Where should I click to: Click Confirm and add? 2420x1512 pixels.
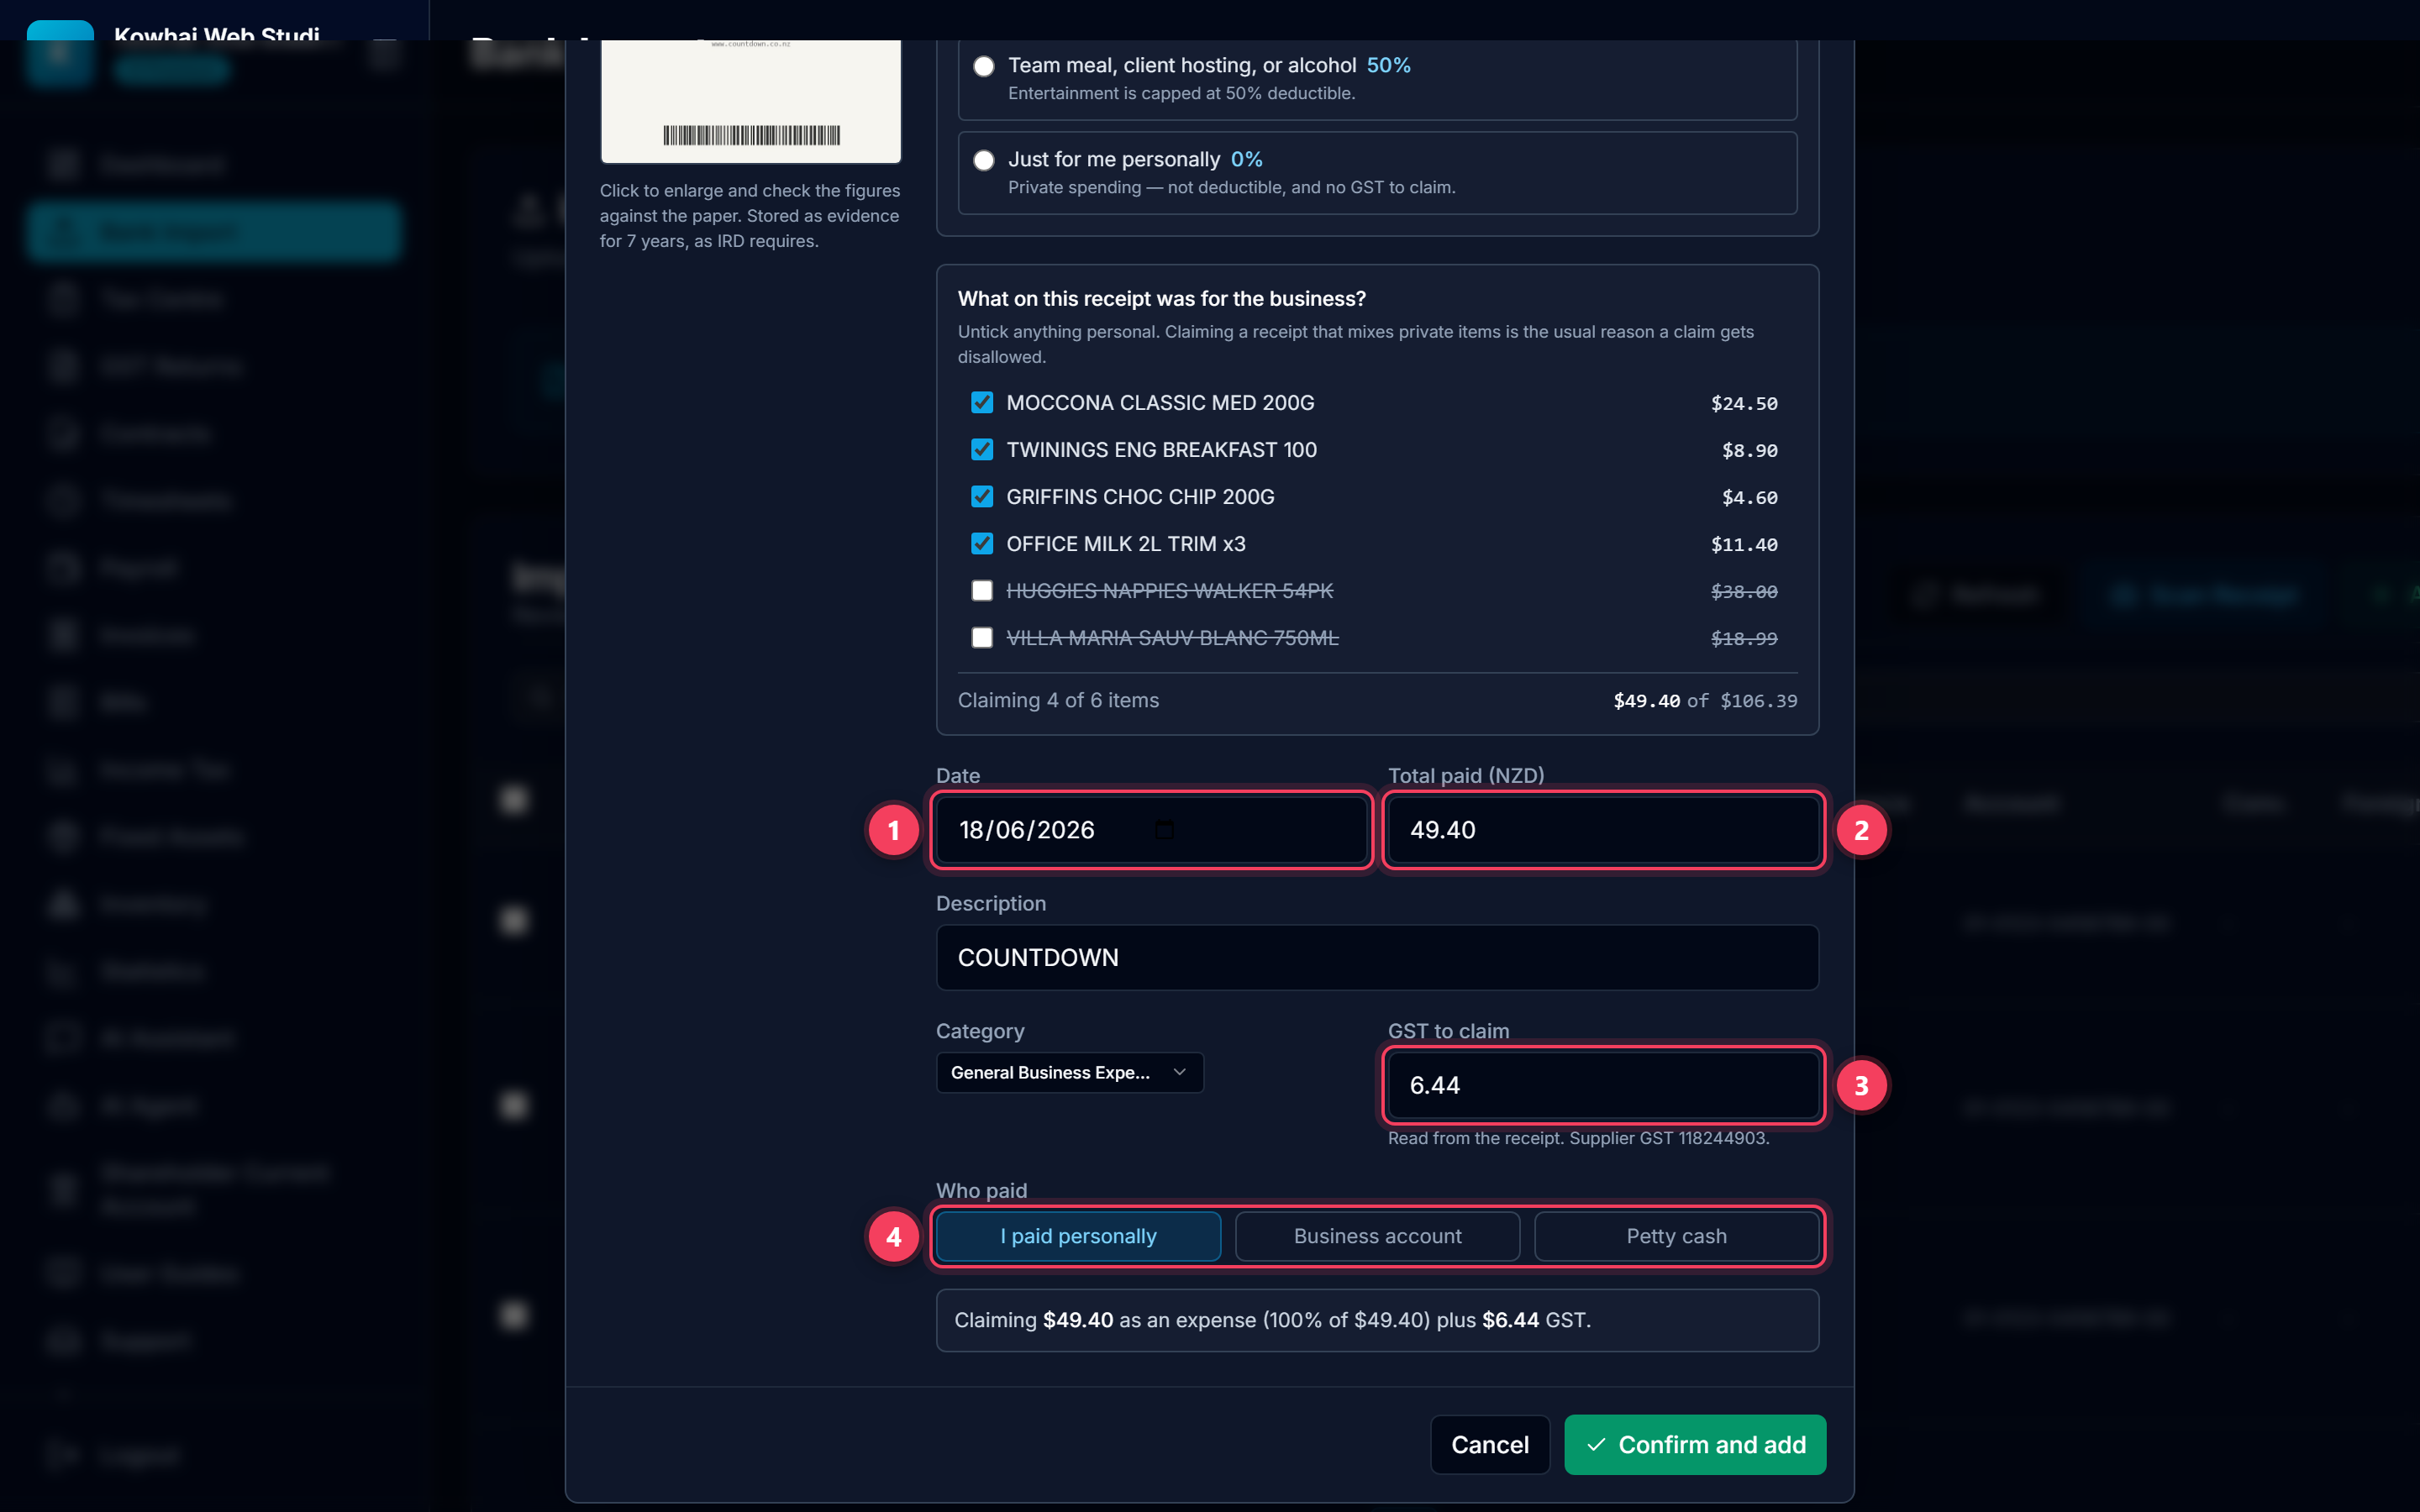point(1695,1444)
